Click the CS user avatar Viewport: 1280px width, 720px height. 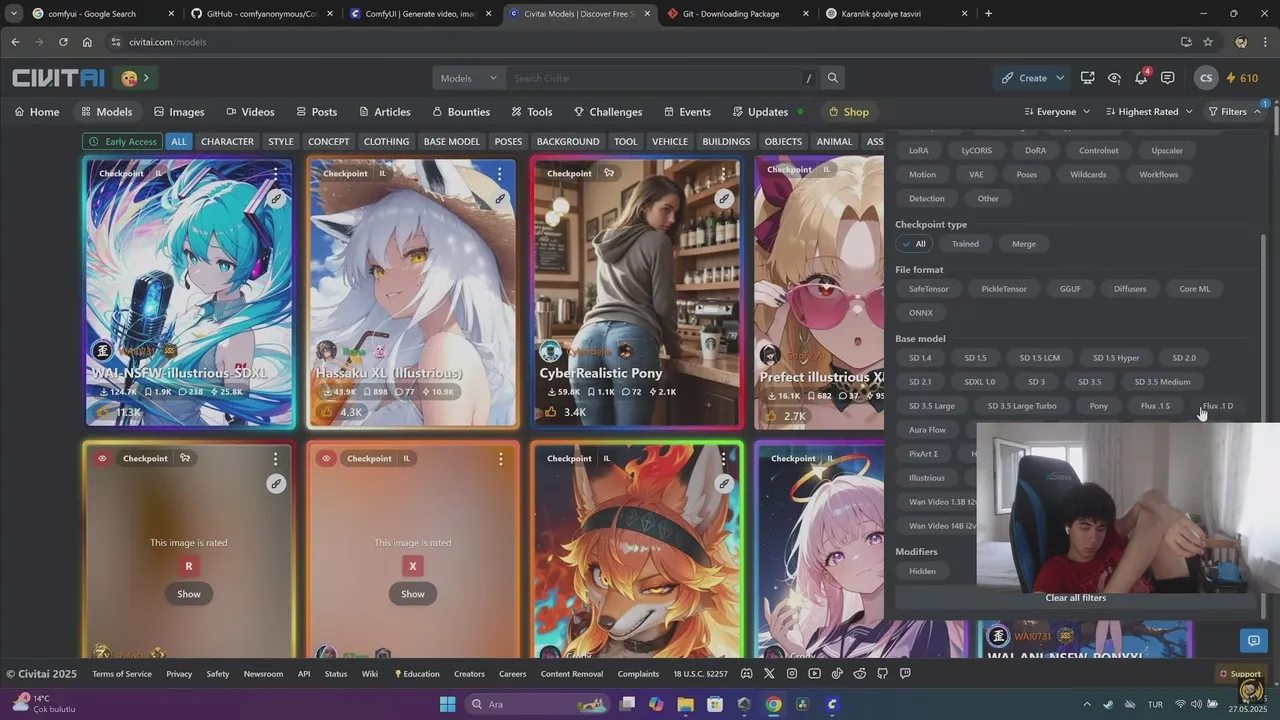[1206, 78]
